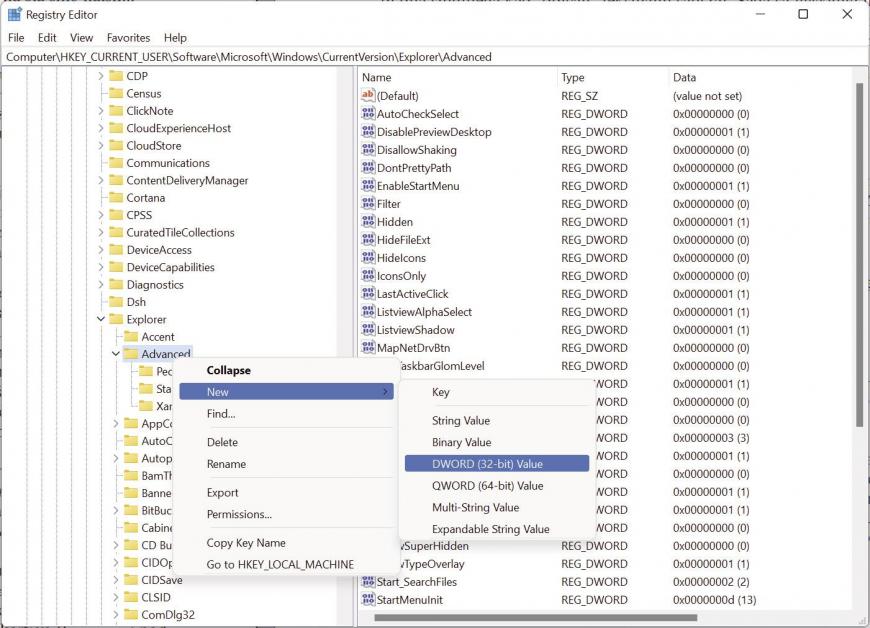Expand the Diagnostics key
This screenshot has width=870, height=628.
click(x=100, y=285)
